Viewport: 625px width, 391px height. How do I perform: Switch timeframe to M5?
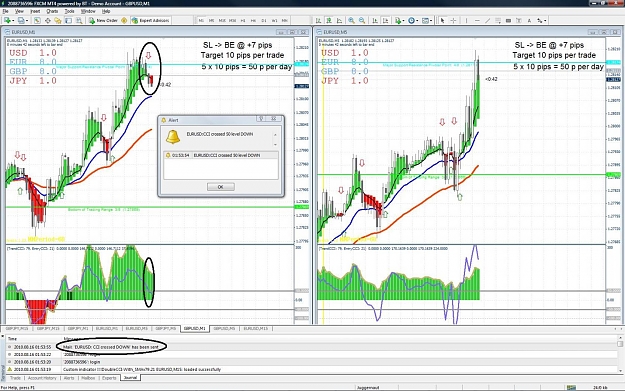click(x=212, y=20)
